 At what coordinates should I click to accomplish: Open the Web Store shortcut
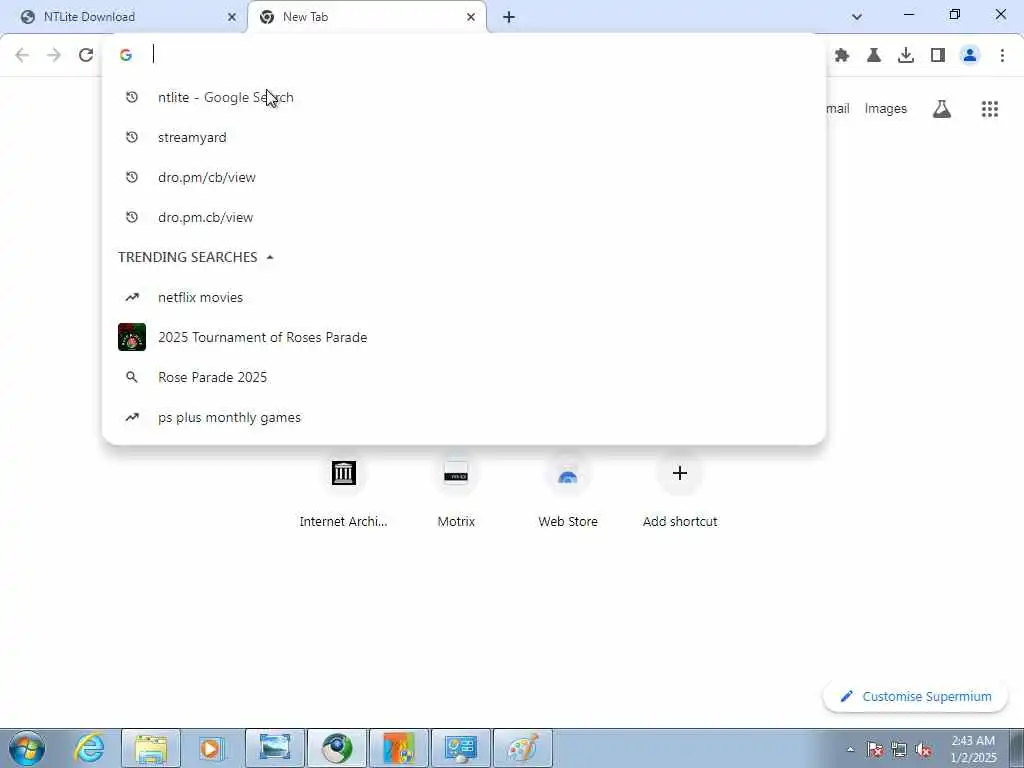tap(568, 490)
